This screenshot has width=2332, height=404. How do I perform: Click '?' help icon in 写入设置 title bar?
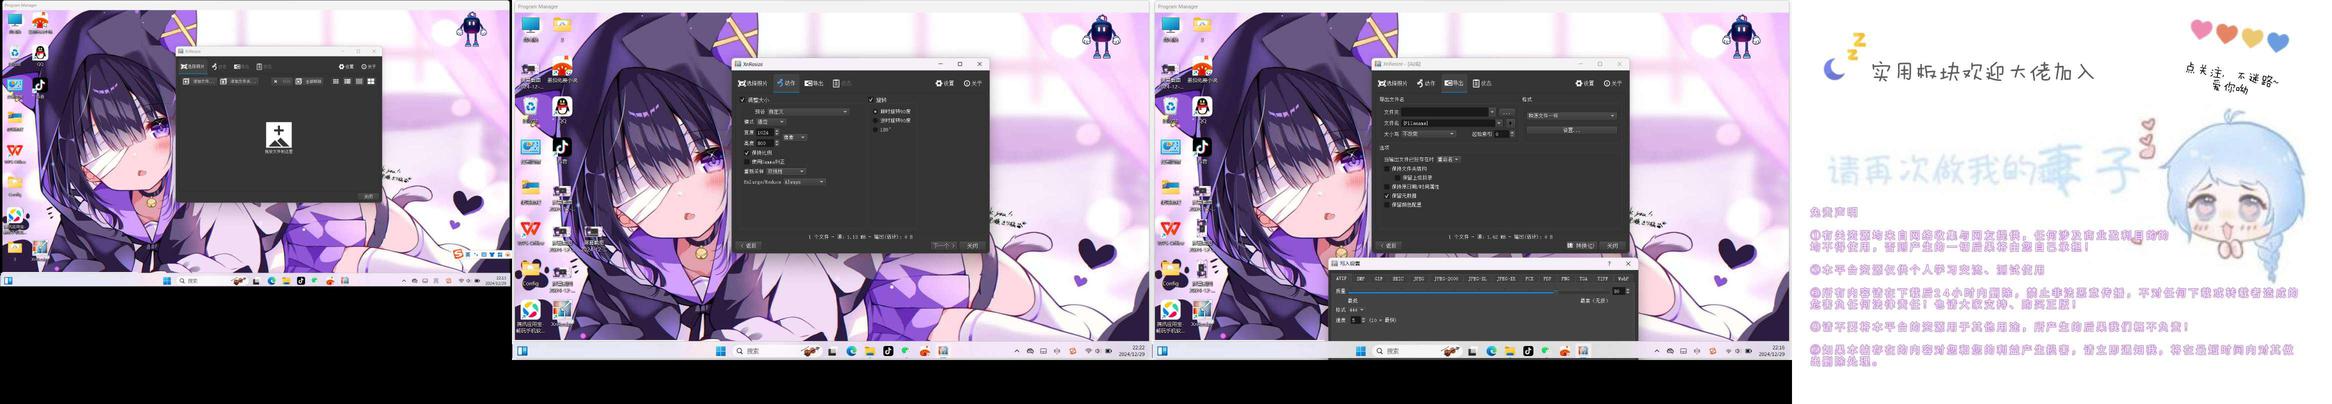1609,263
